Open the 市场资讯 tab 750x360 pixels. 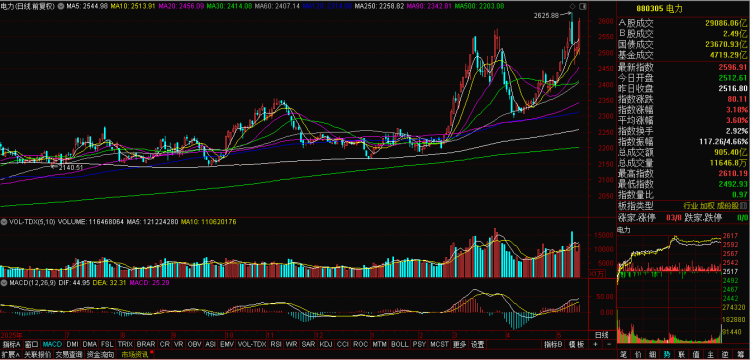pyautogui.click(x=135, y=355)
